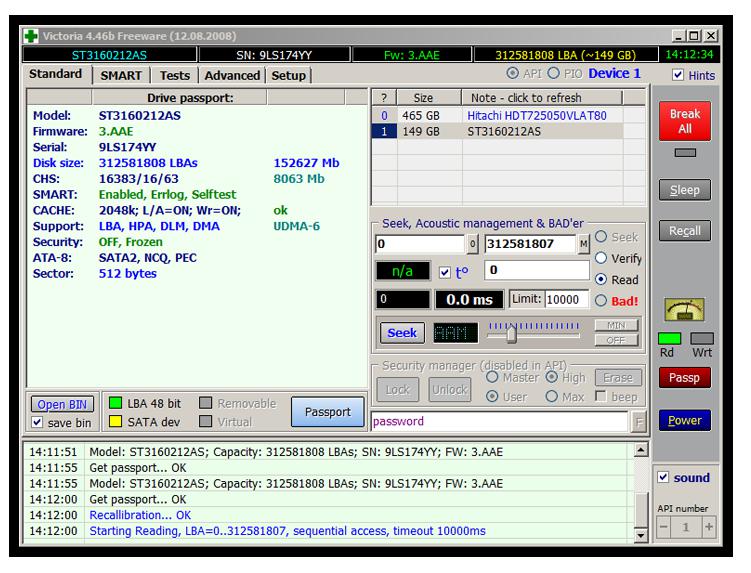Viewport: 751px width, 573px height.
Task: Click the F button beside password field
Action: pos(638,422)
